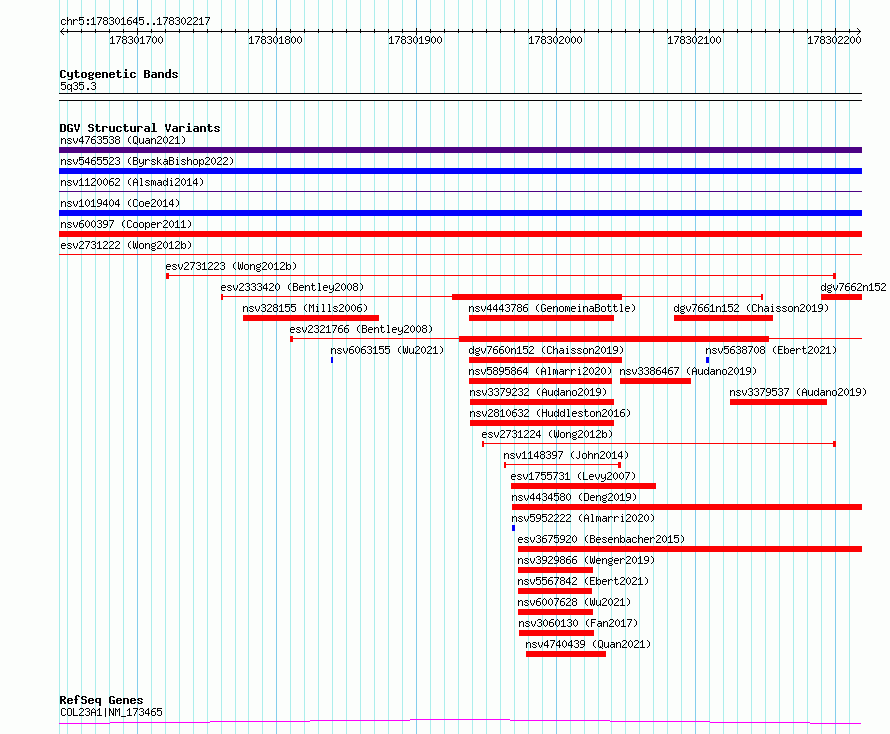Click nsv328155 (Mills2006) label

click(305, 308)
